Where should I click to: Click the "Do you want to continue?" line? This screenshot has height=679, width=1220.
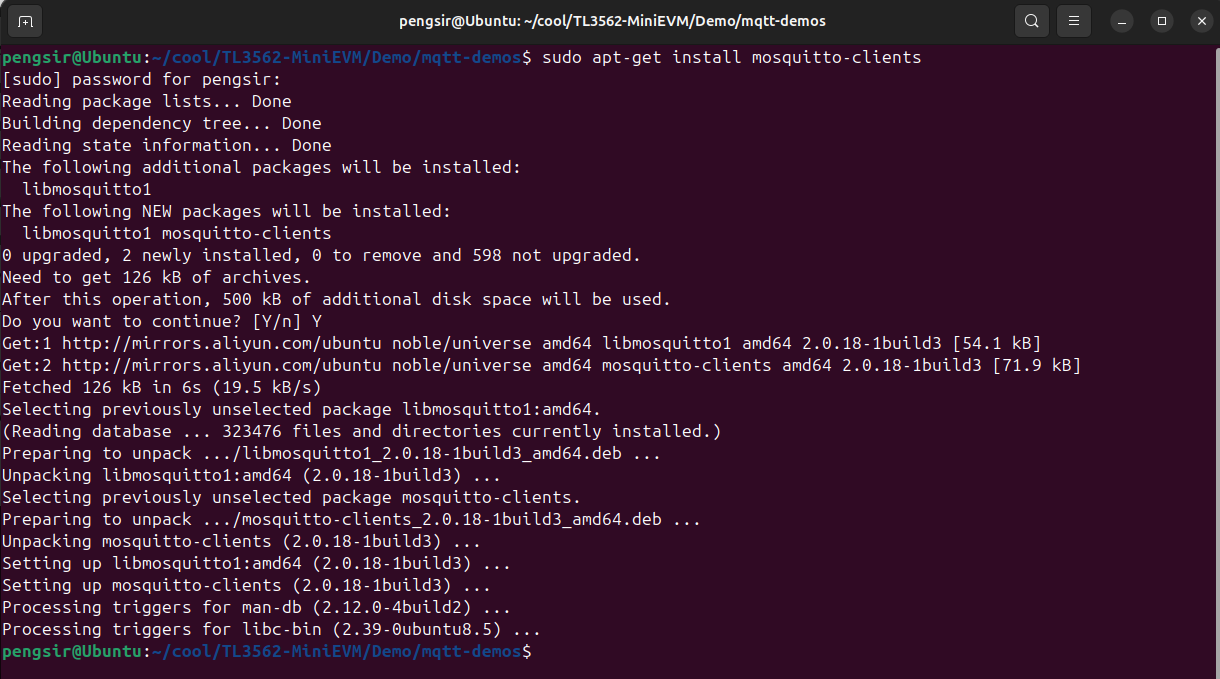tap(162, 321)
